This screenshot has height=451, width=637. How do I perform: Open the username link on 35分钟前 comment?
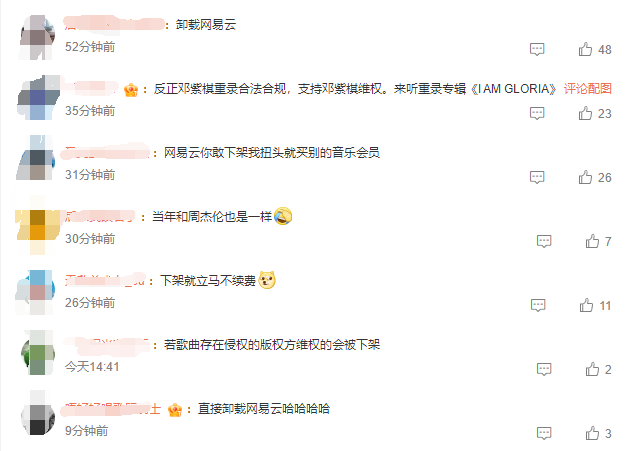[91, 88]
